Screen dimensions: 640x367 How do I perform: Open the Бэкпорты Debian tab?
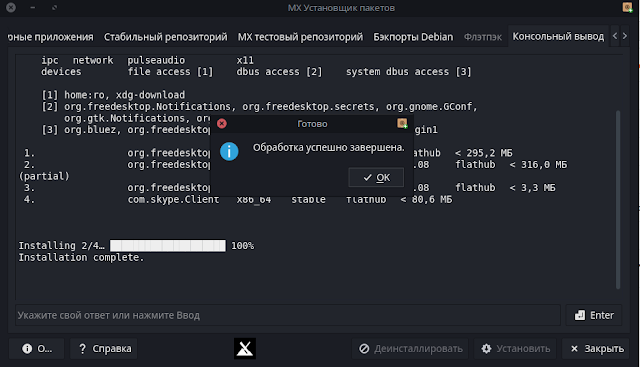[x=413, y=37]
